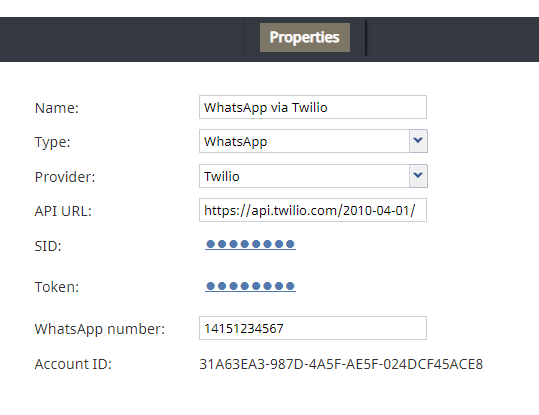539x415 pixels.
Task: Click the Provider: field label
Action: [65, 177]
